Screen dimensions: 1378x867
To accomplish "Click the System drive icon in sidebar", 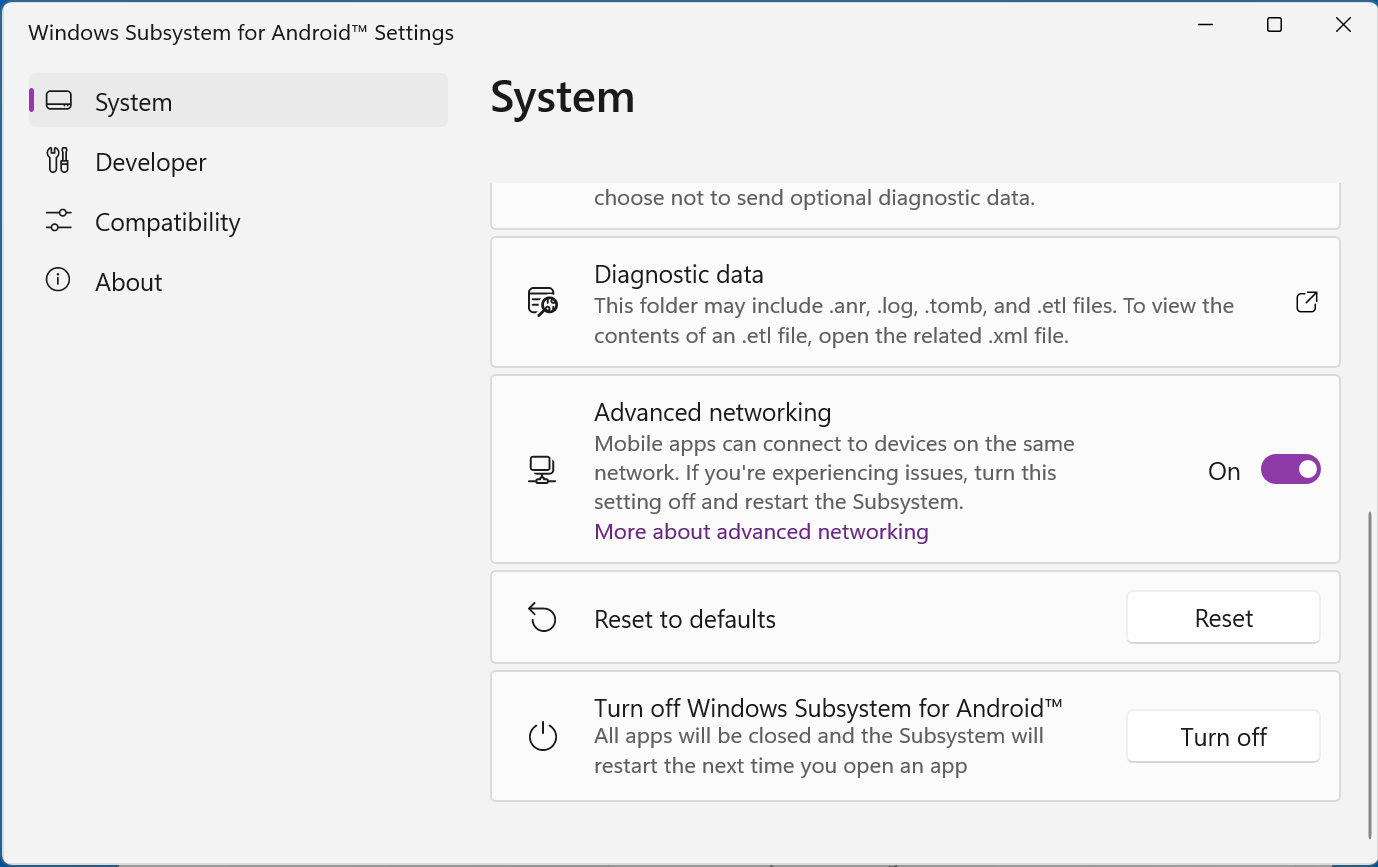I will (59, 101).
